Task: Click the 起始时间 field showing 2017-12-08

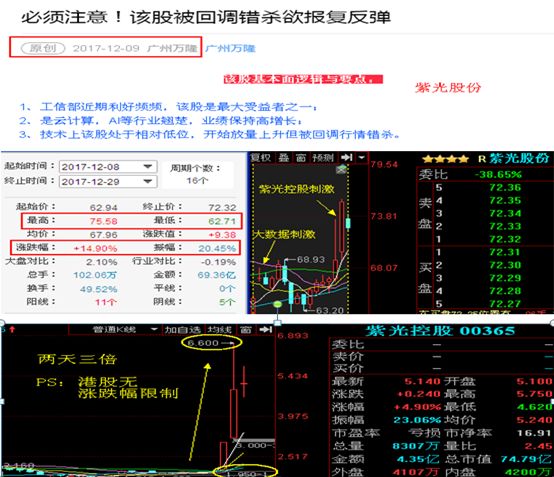Action: coord(108,167)
